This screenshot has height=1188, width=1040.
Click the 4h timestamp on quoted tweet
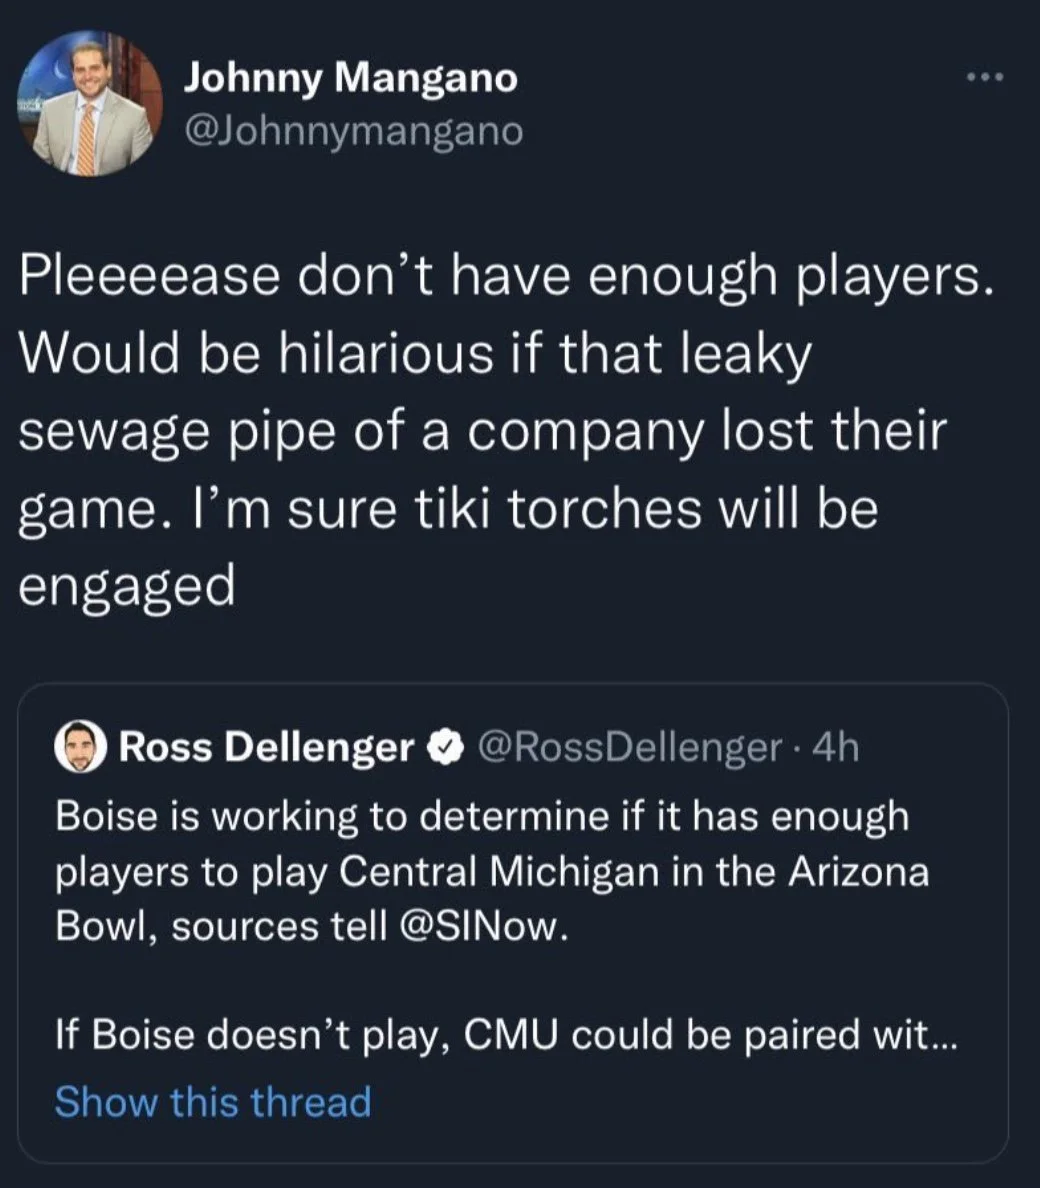835,747
